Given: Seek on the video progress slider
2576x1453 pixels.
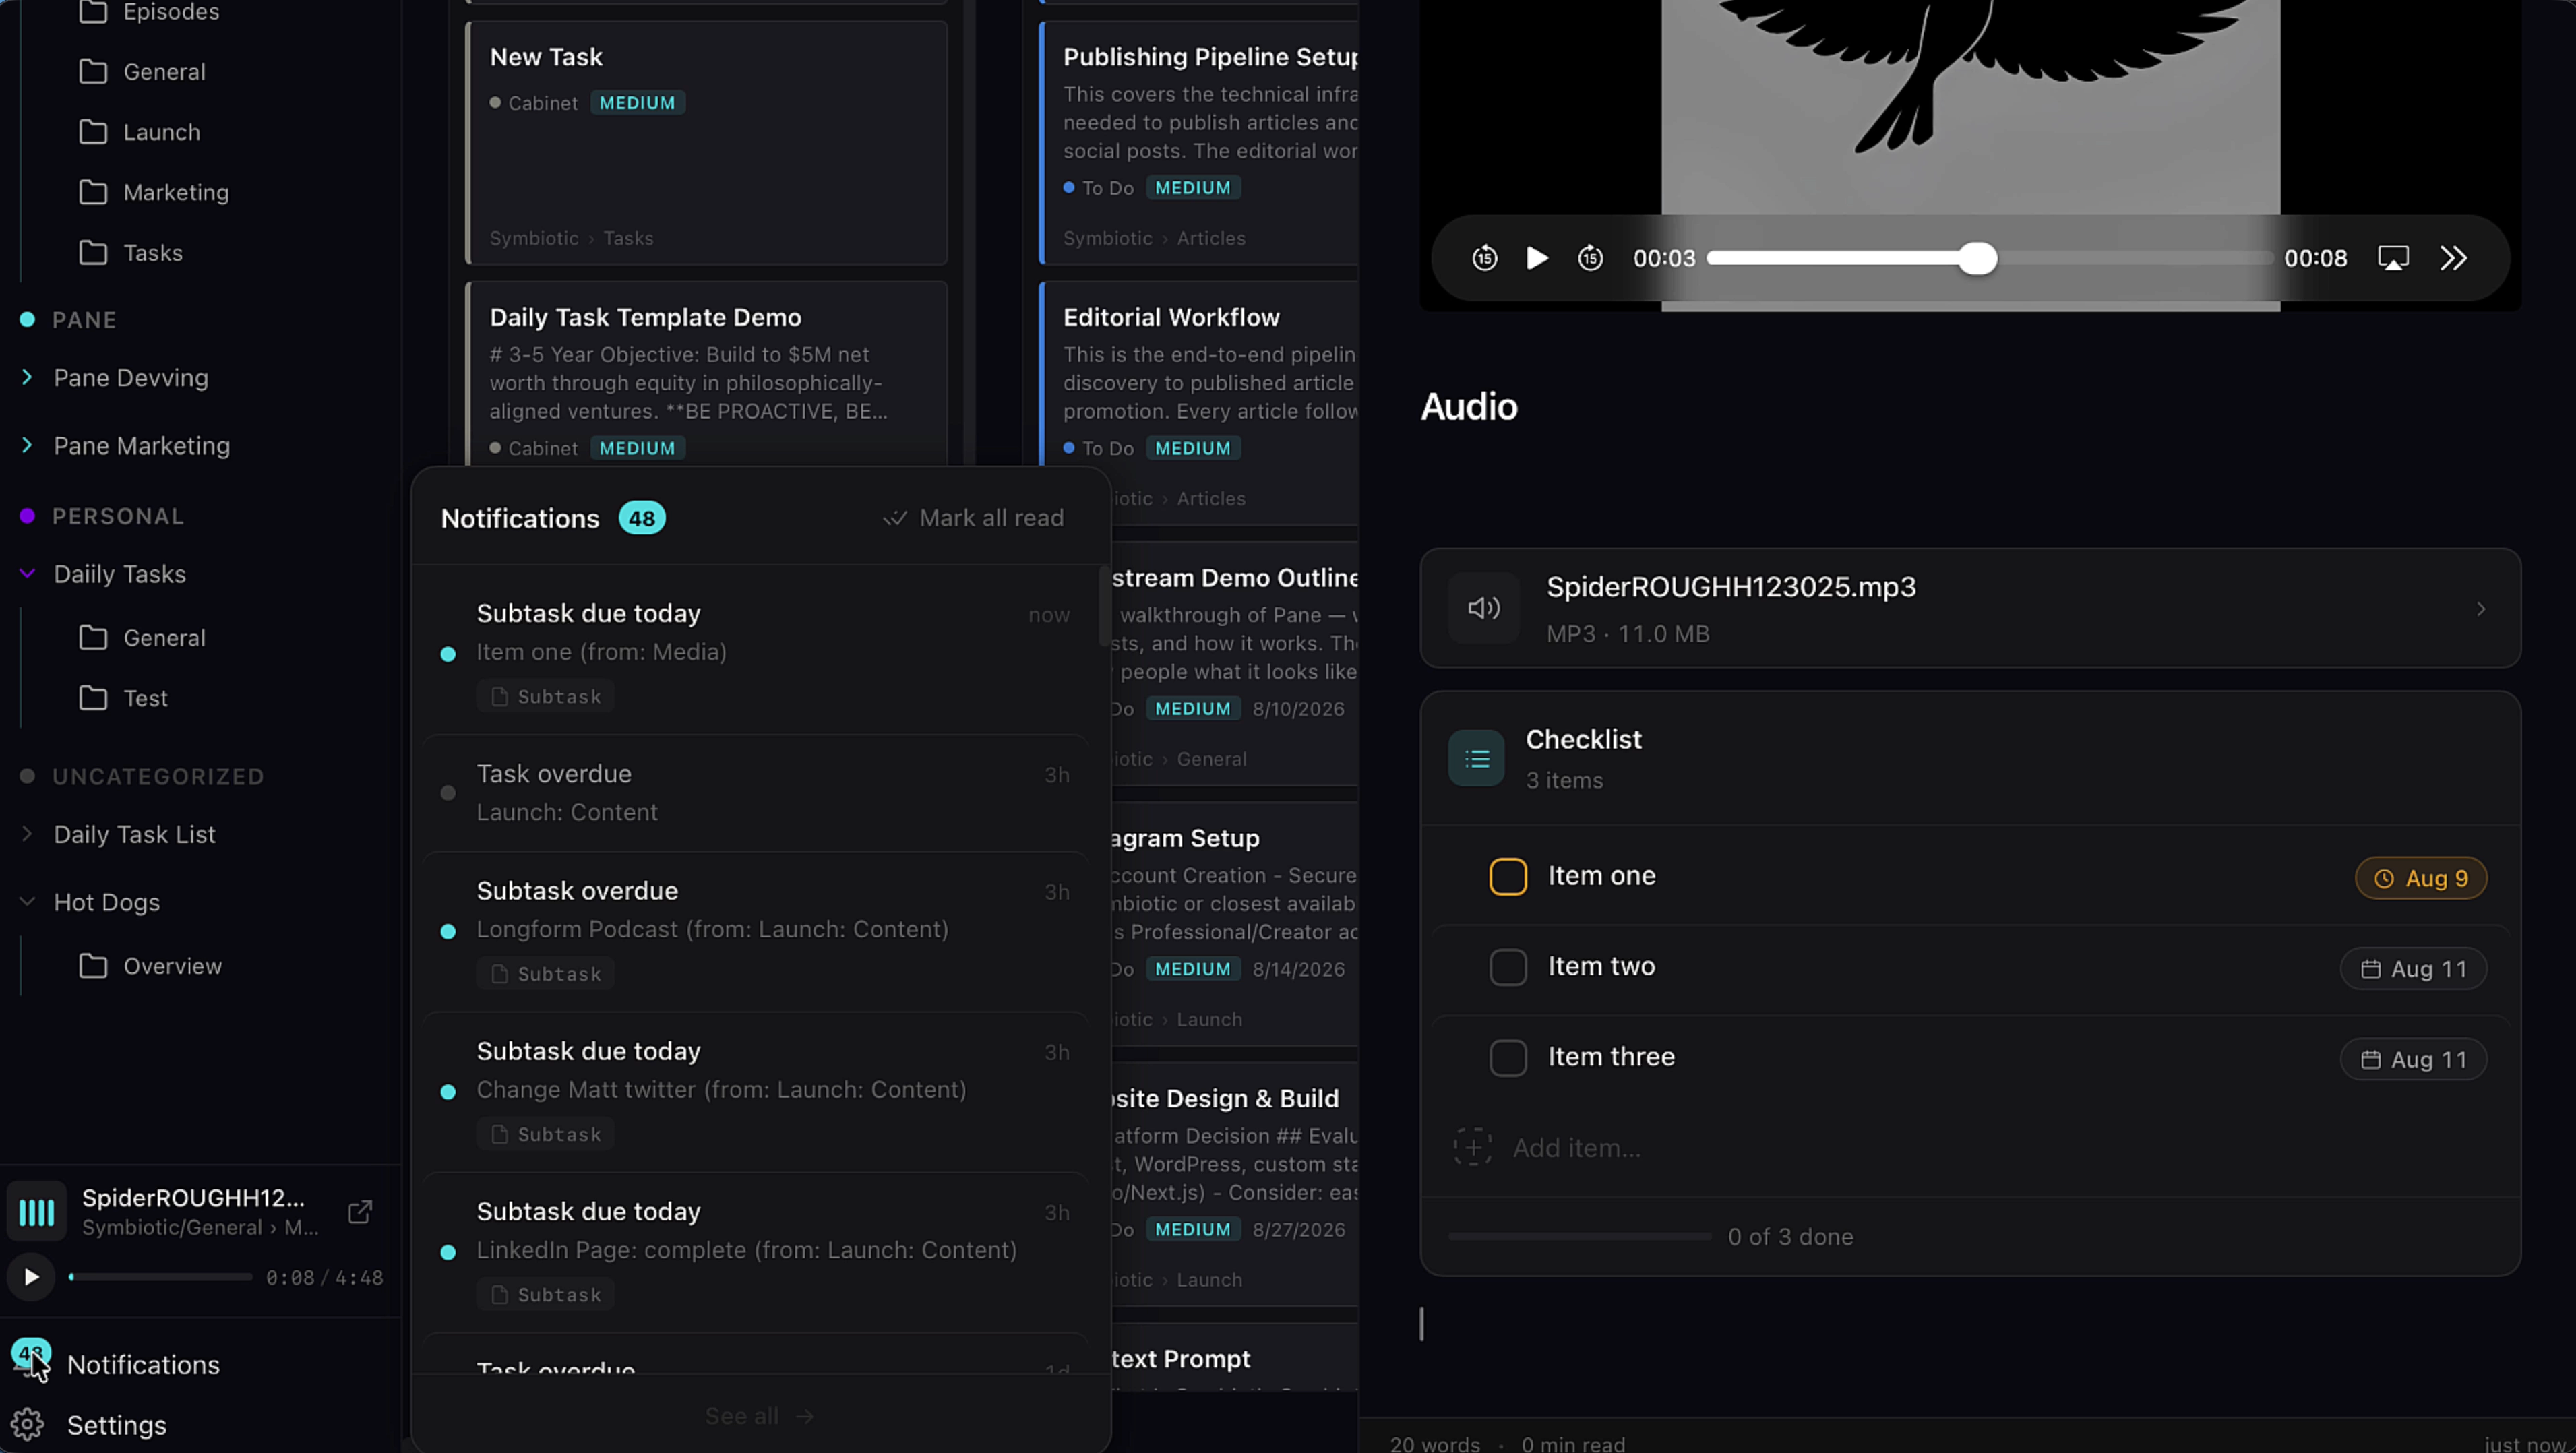Looking at the screenshot, I should coord(1989,258).
